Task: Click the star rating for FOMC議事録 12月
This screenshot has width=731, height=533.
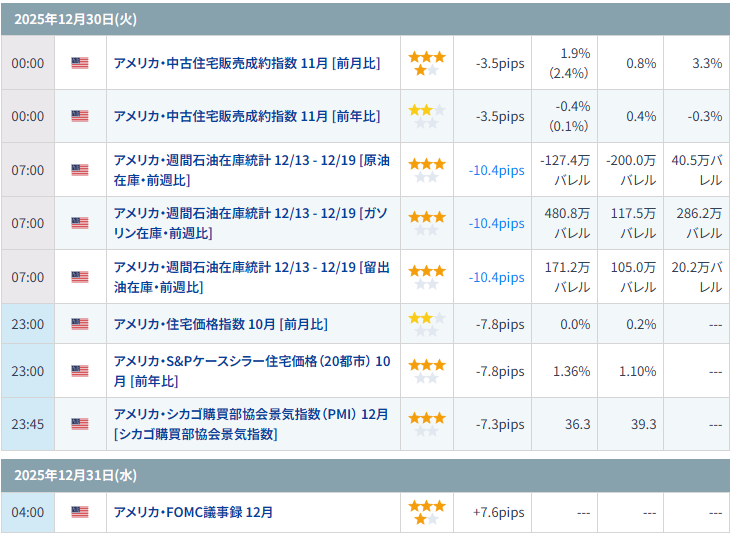Action: coord(426,512)
